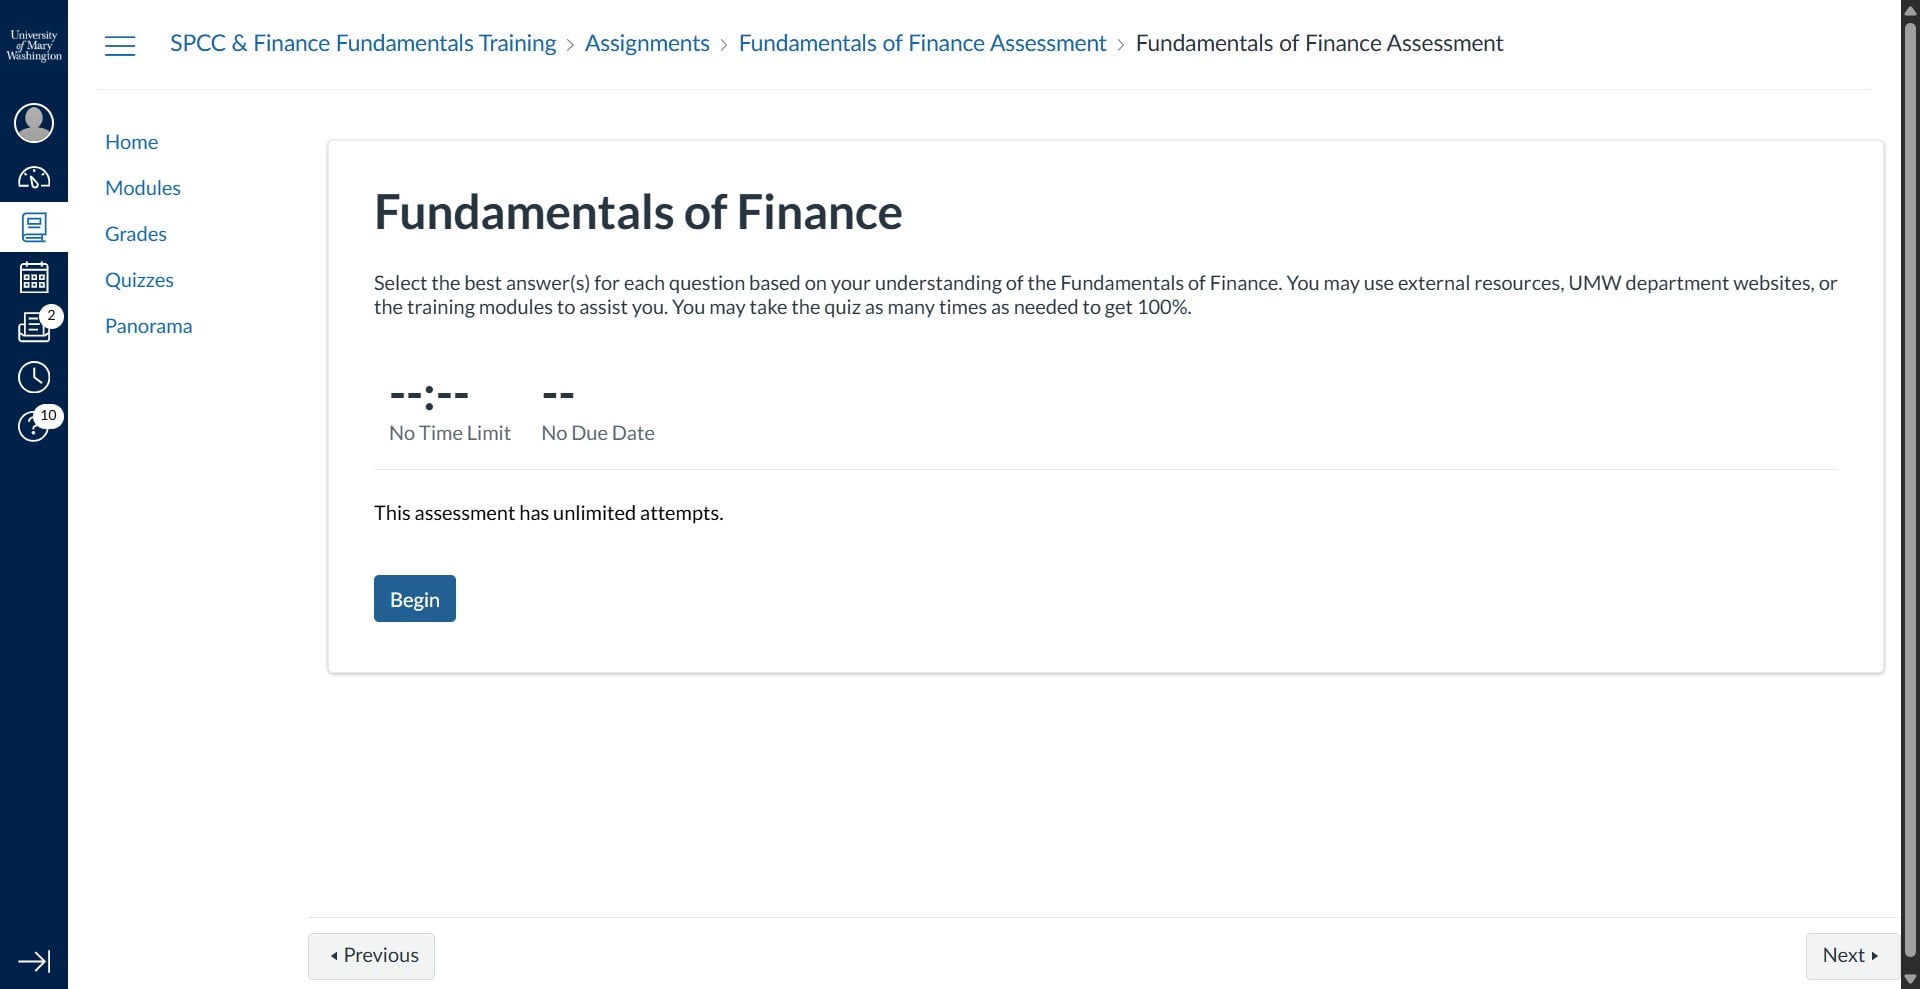Select the Courses book icon

tap(34, 227)
